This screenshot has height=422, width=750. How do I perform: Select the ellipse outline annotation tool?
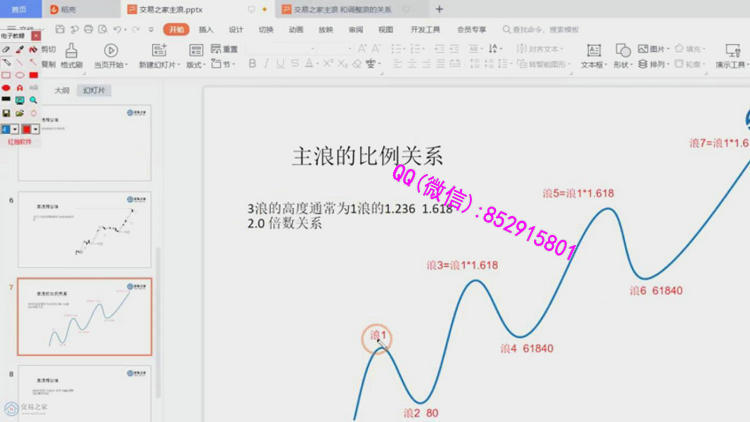point(19,75)
